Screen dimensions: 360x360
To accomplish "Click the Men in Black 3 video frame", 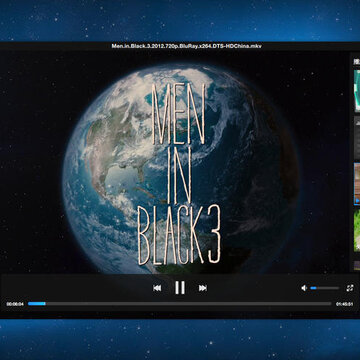I will click(175, 163).
